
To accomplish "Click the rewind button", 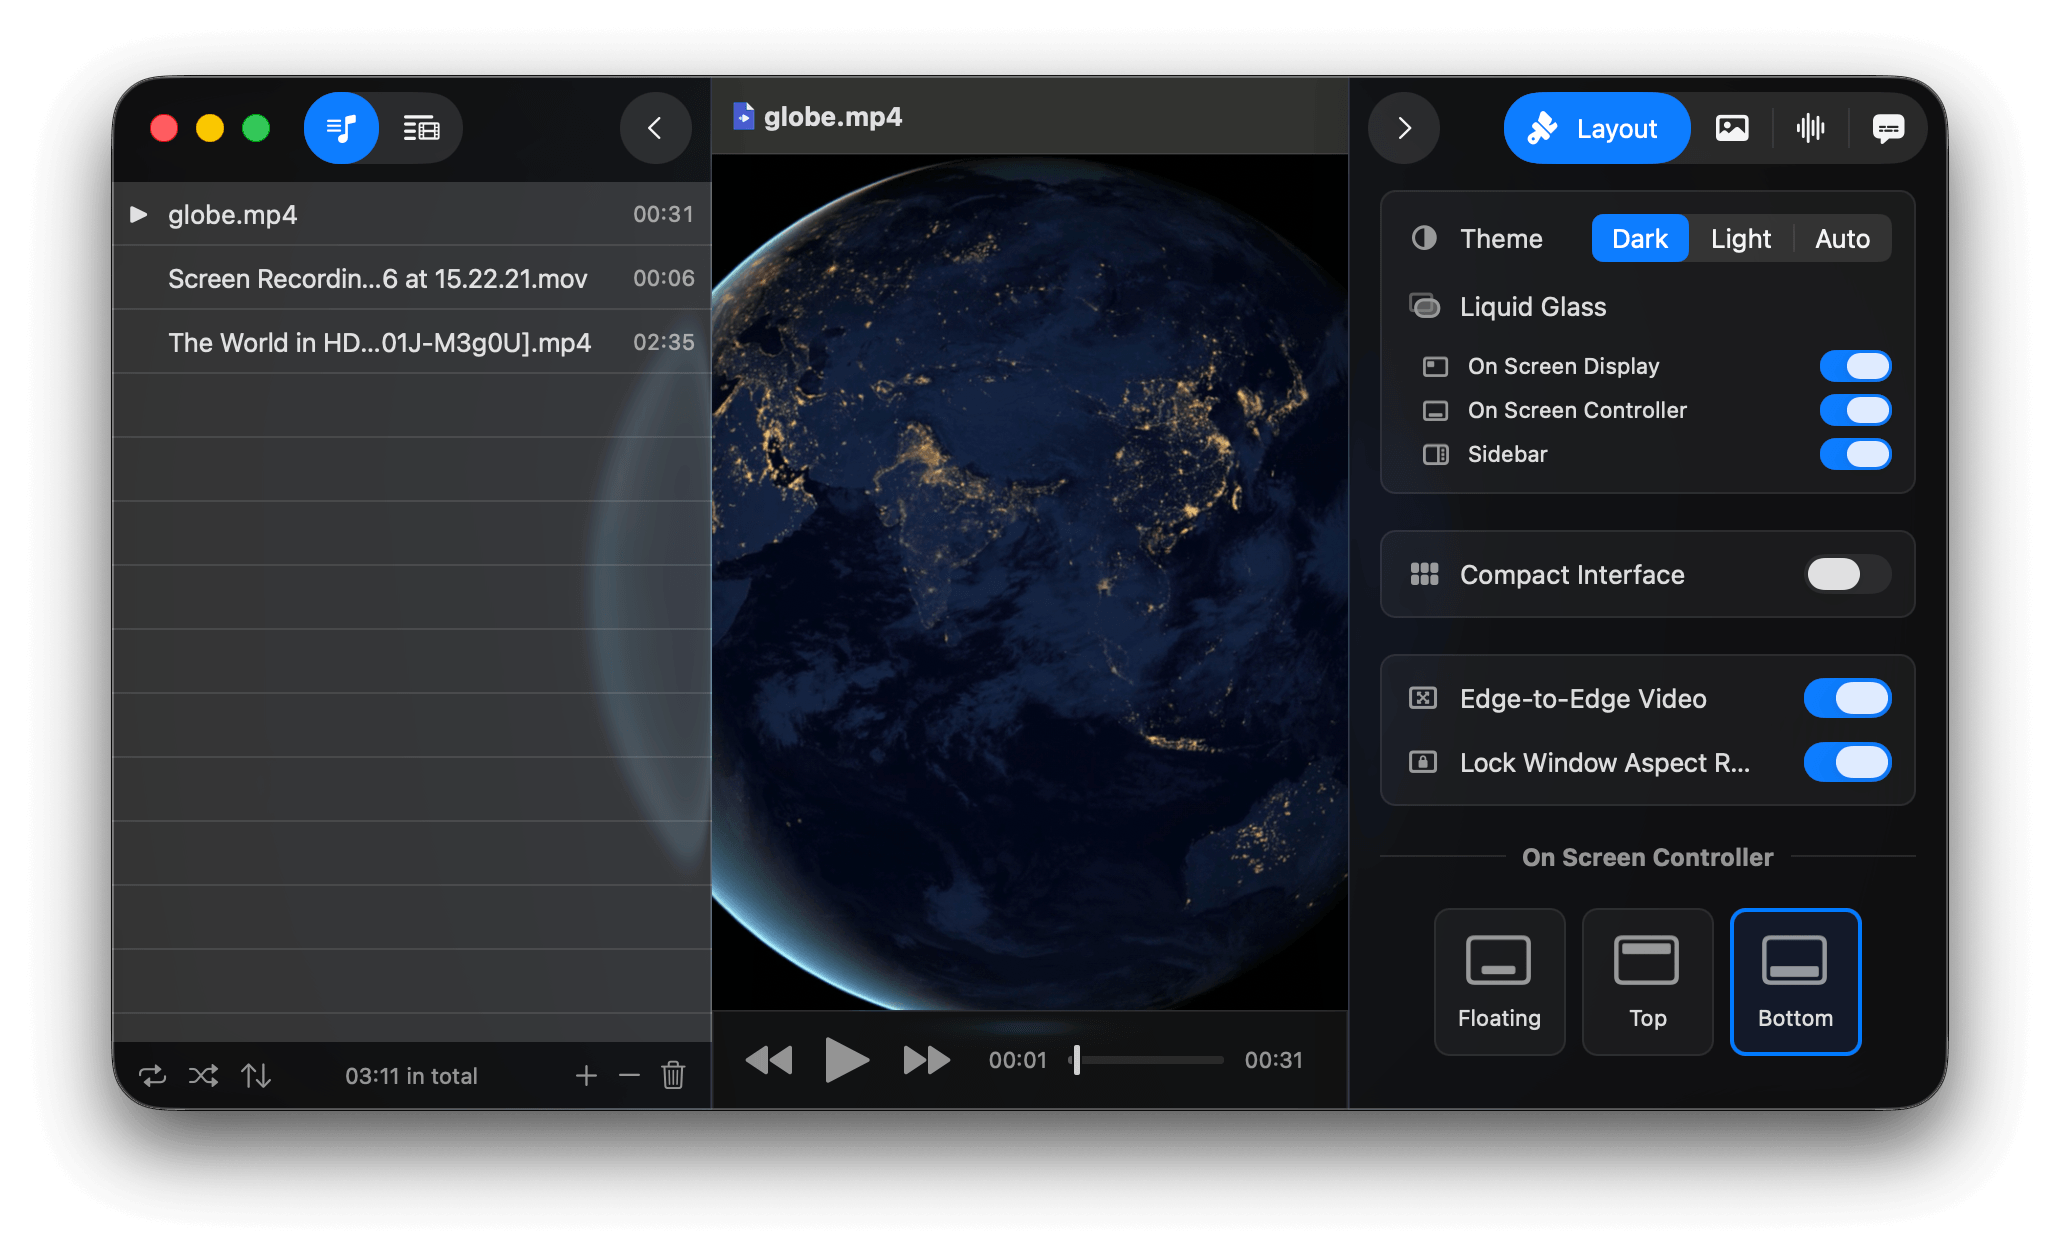I will click(769, 1060).
